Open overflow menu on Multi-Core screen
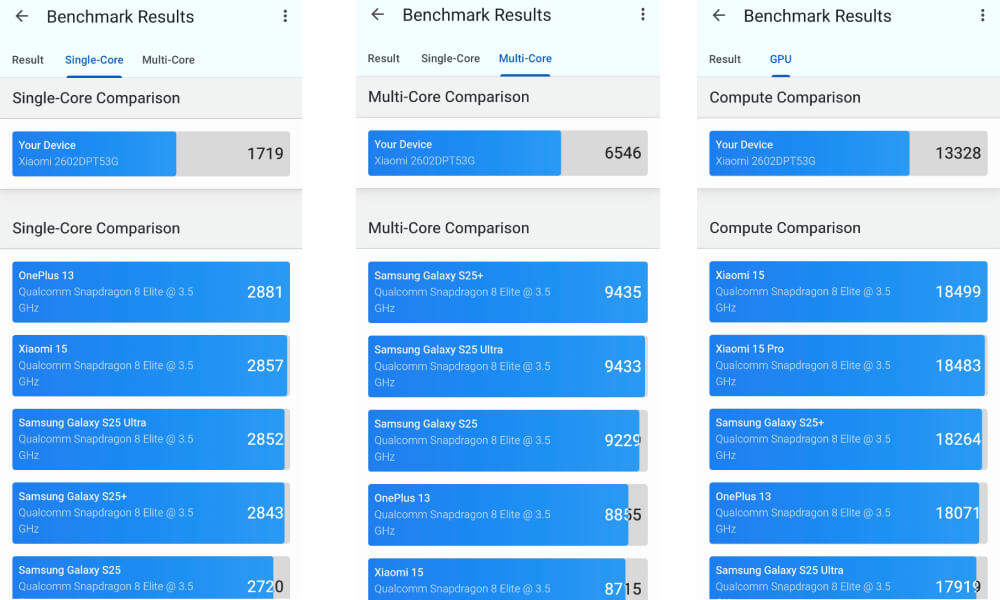 (x=643, y=15)
